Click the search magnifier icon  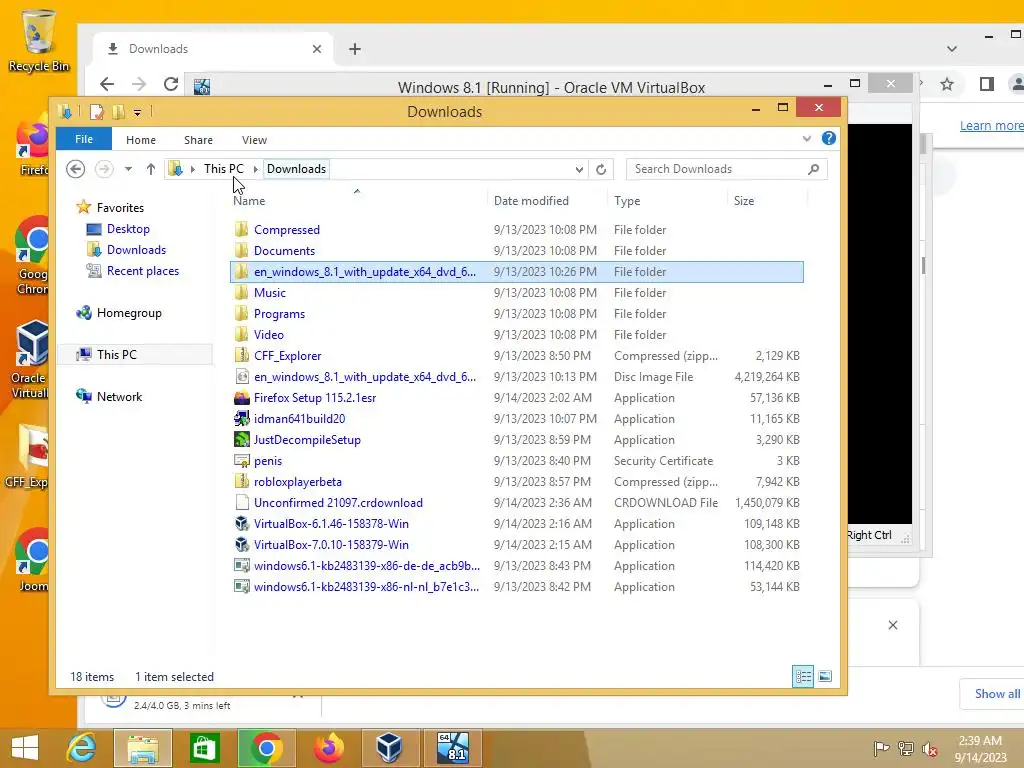(814, 169)
